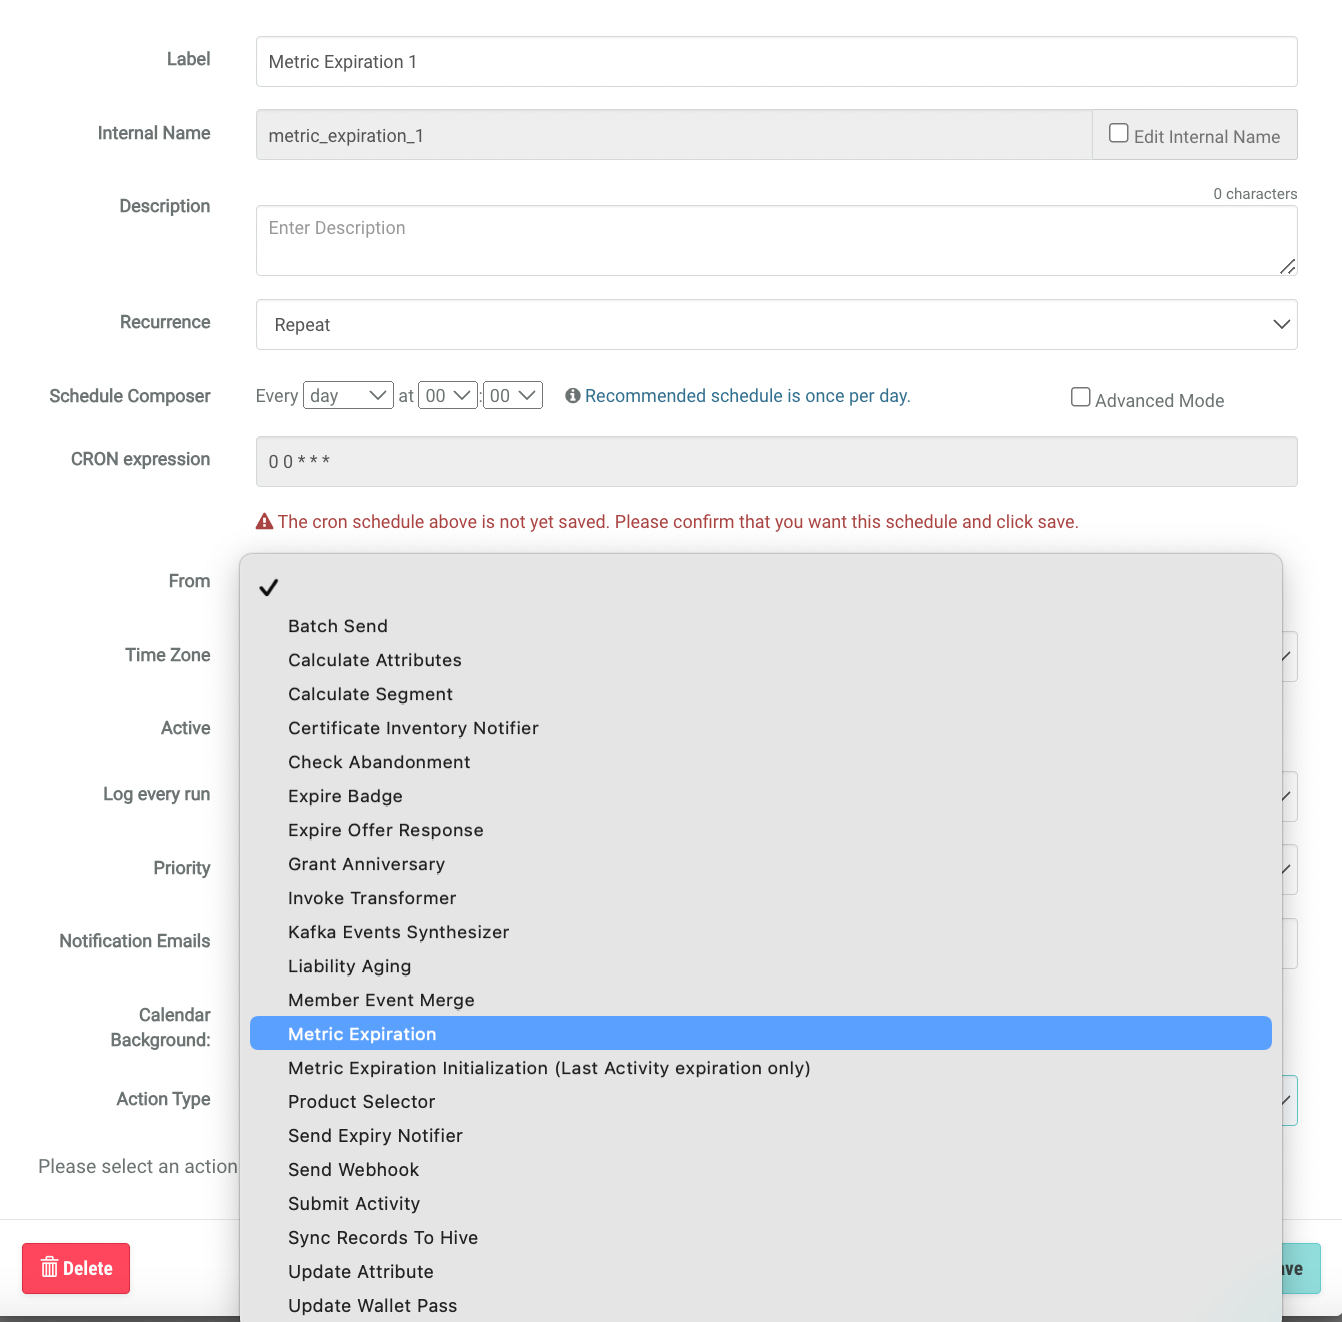The height and width of the screenshot is (1322, 1342).
Task: Open the hour selector dropdown after 'at'
Action: coord(448,396)
